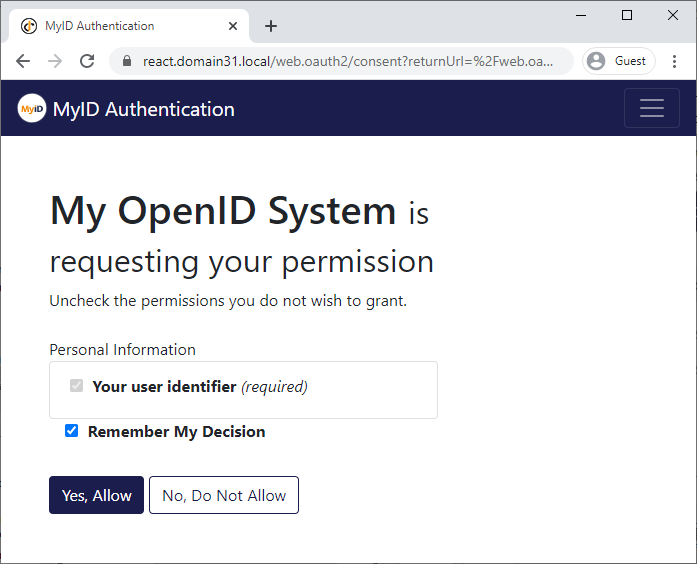This screenshot has height=564, width=697.
Task: Open the Chrome three-dot menu
Action: (x=674, y=61)
